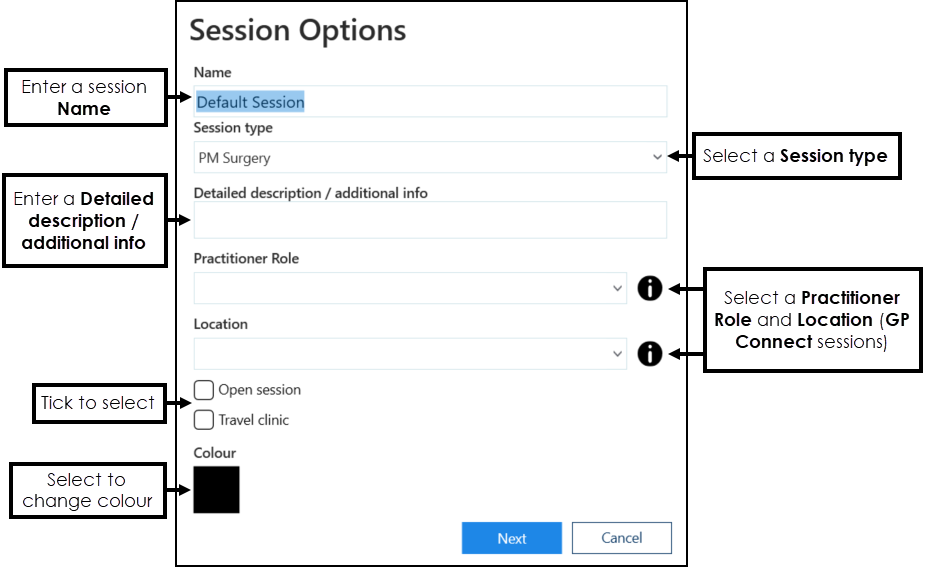Focus the Detailed description text box

[x=430, y=220]
